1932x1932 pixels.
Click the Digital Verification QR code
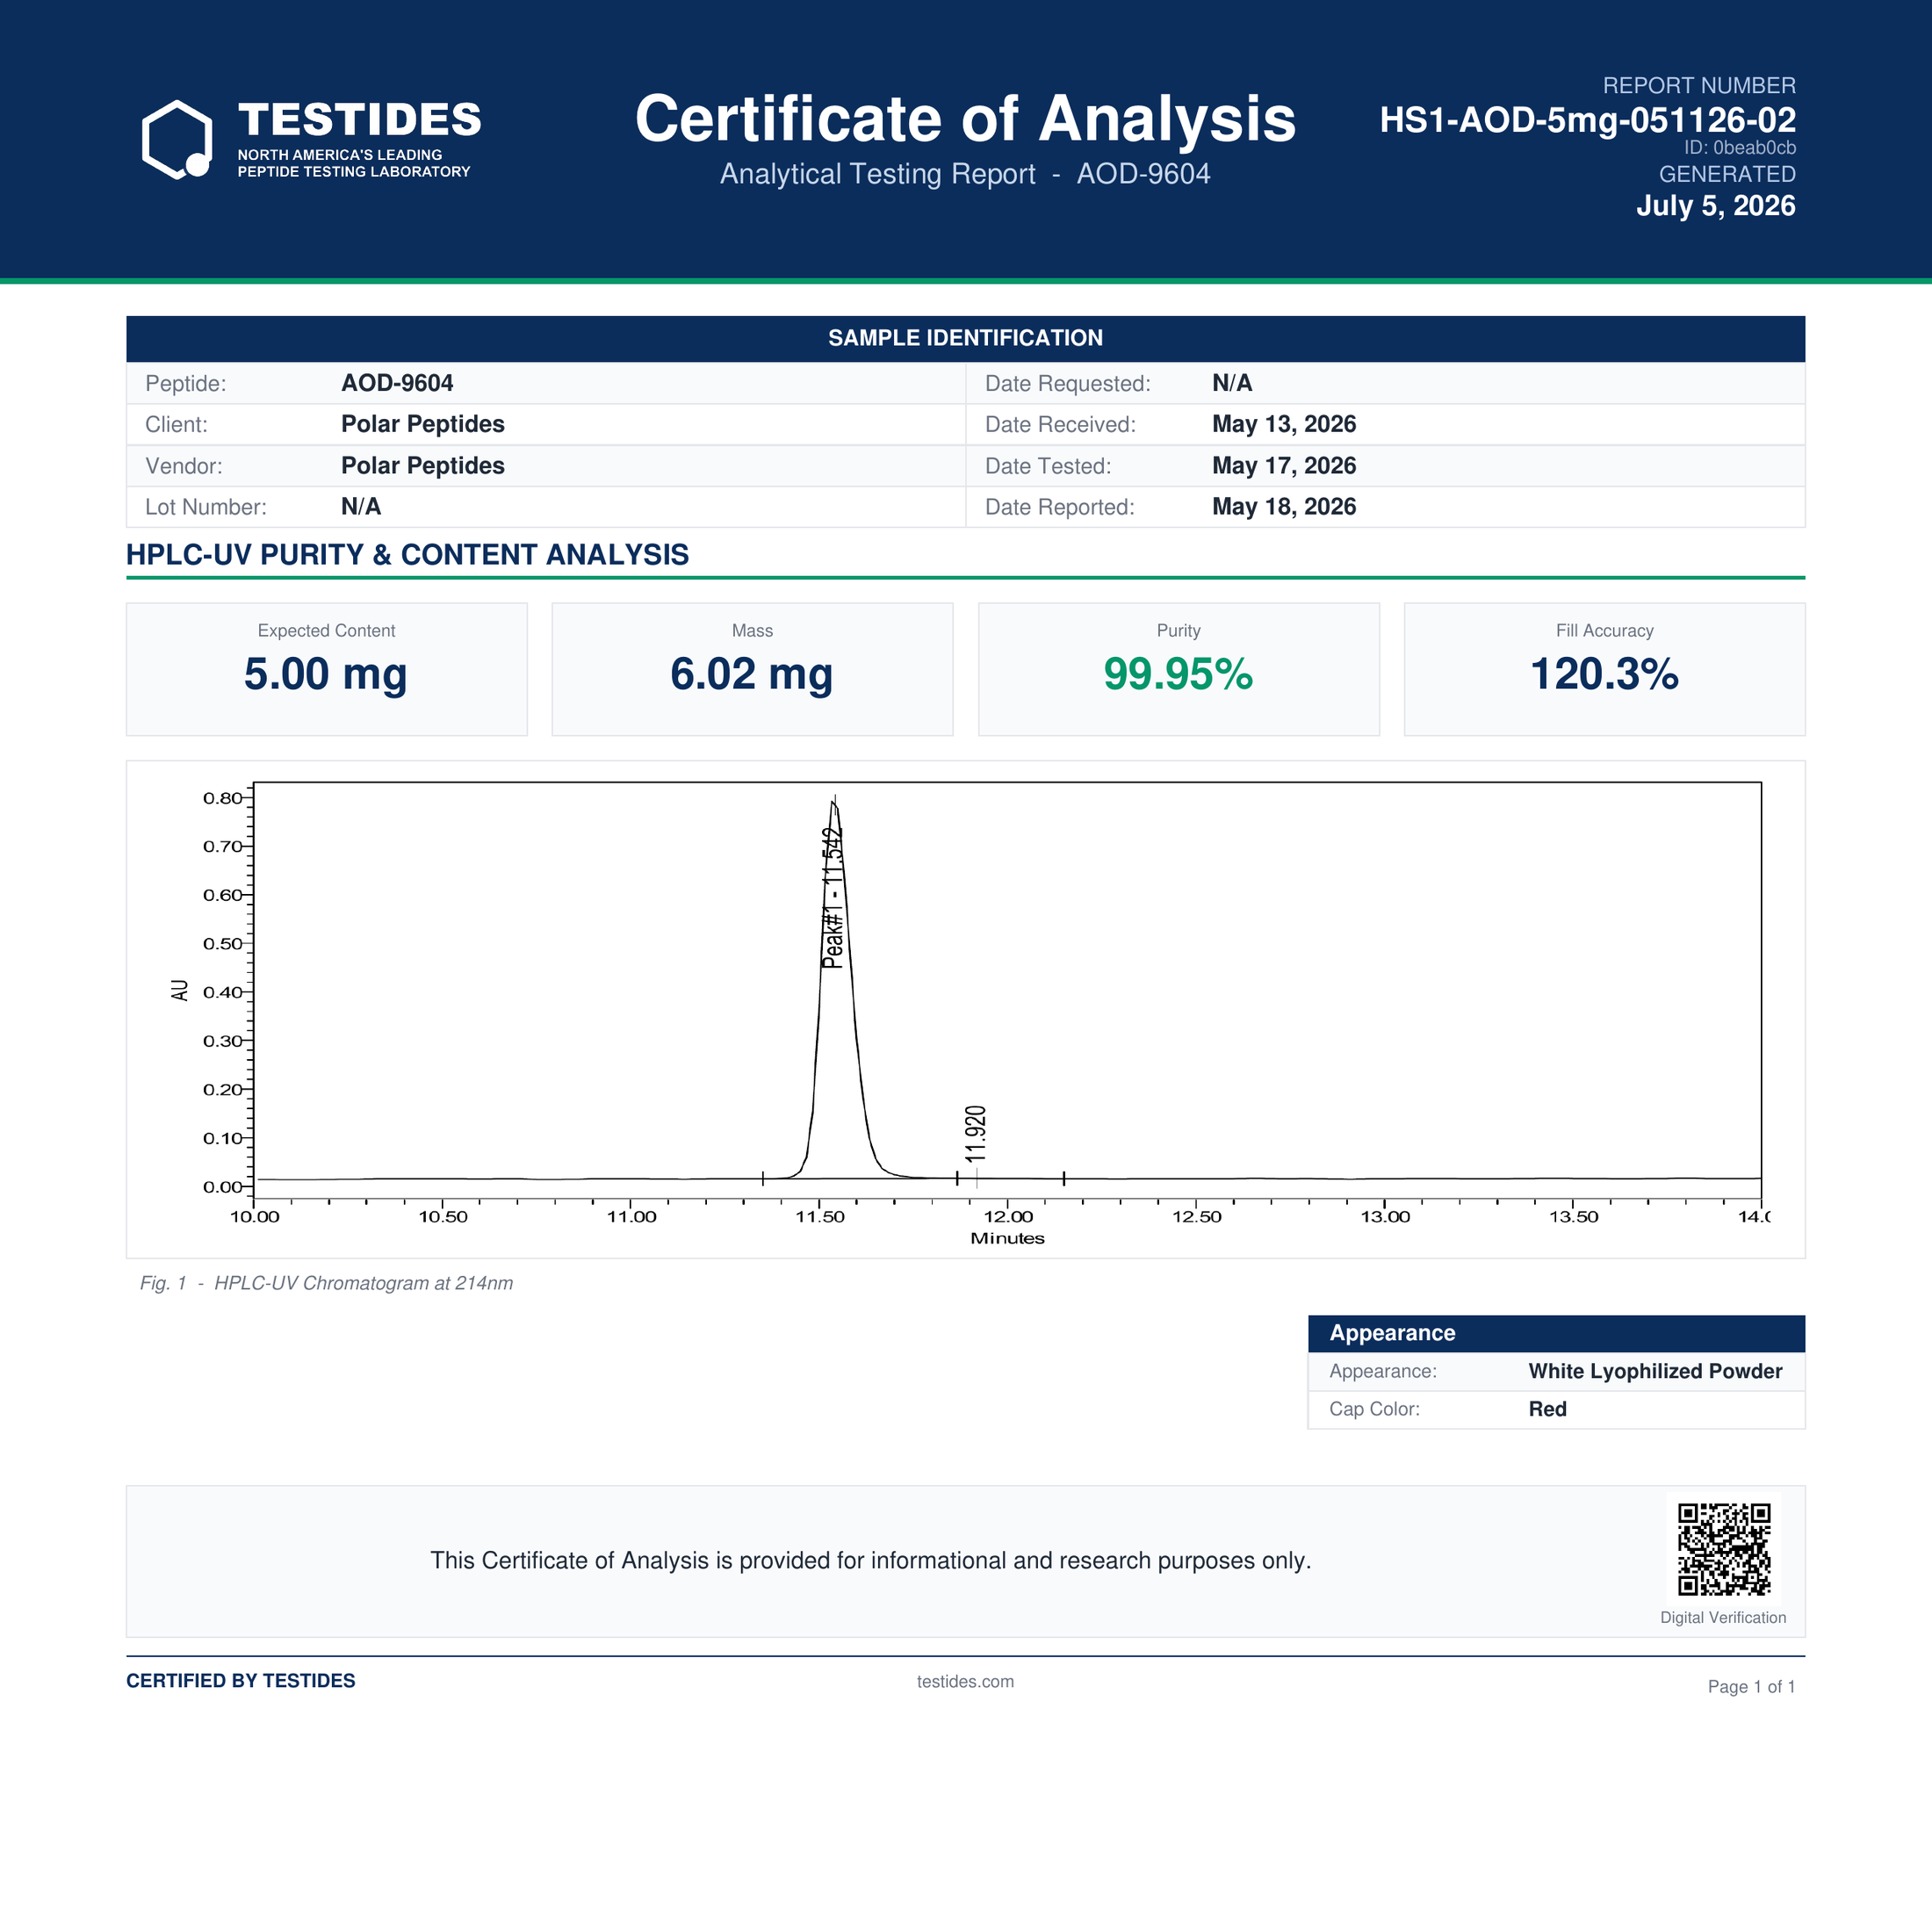coord(1724,1549)
